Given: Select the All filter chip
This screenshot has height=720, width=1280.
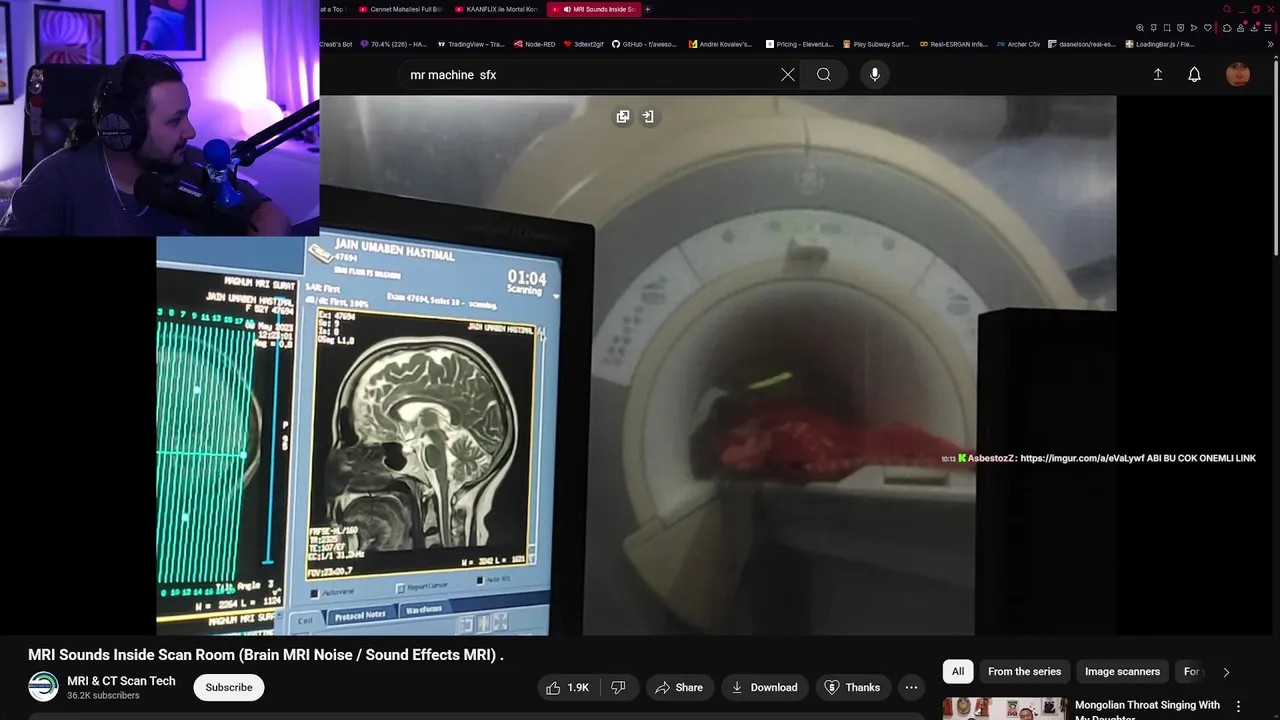Looking at the screenshot, I should tap(958, 672).
